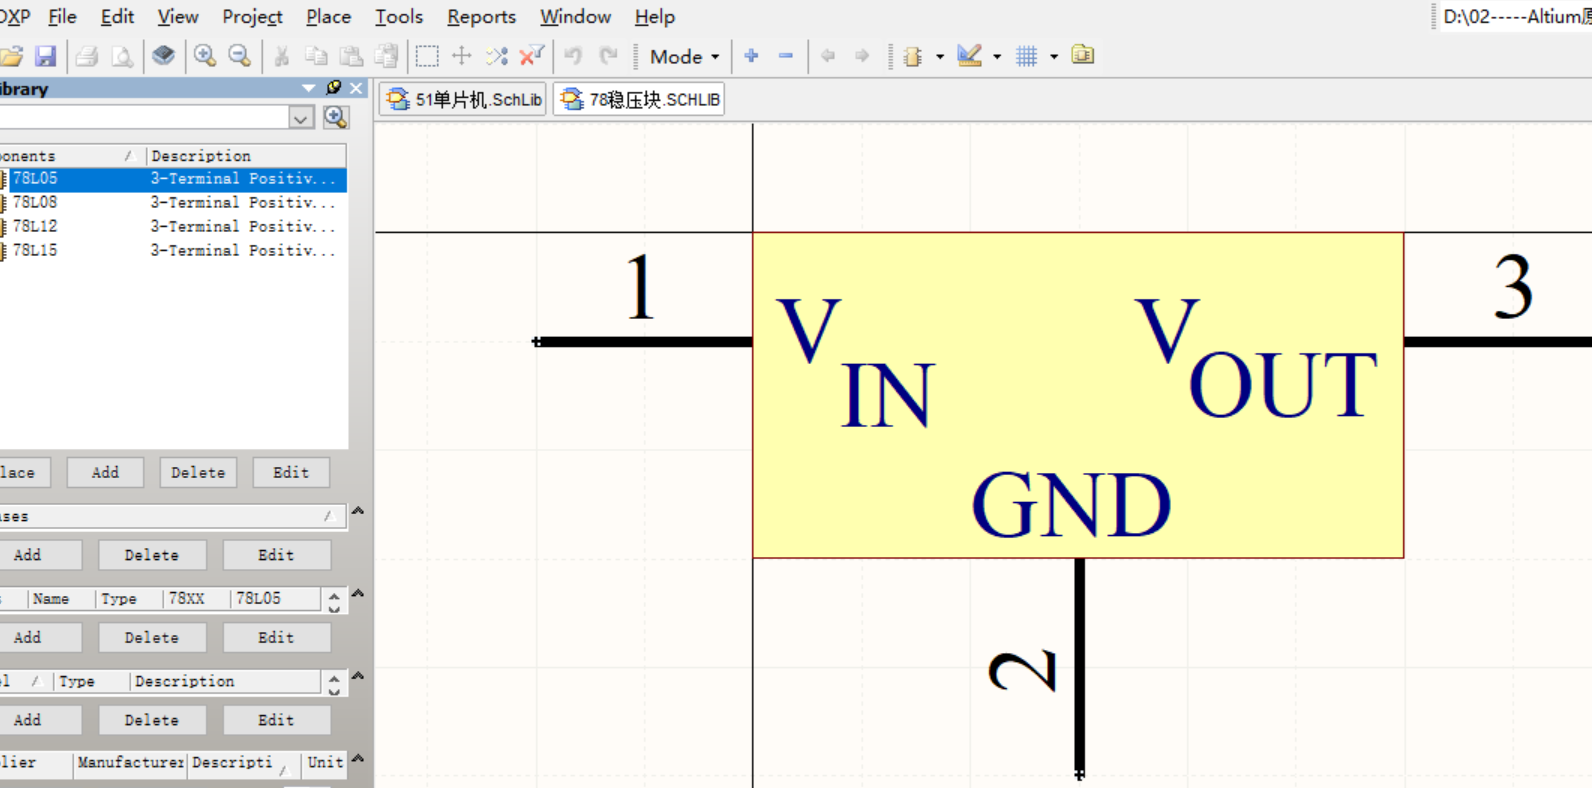Open the Place menu
This screenshot has width=1592, height=788.
tap(328, 17)
